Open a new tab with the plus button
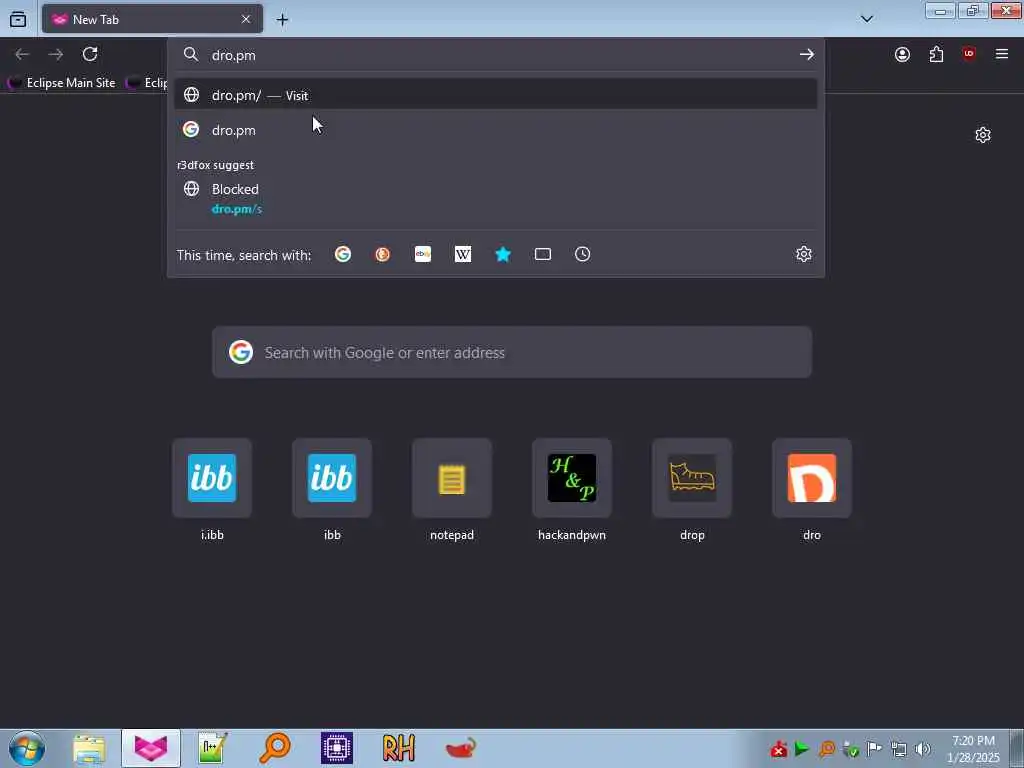Viewport: 1024px width, 768px height. pyautogui.click(x=282, y=20)
